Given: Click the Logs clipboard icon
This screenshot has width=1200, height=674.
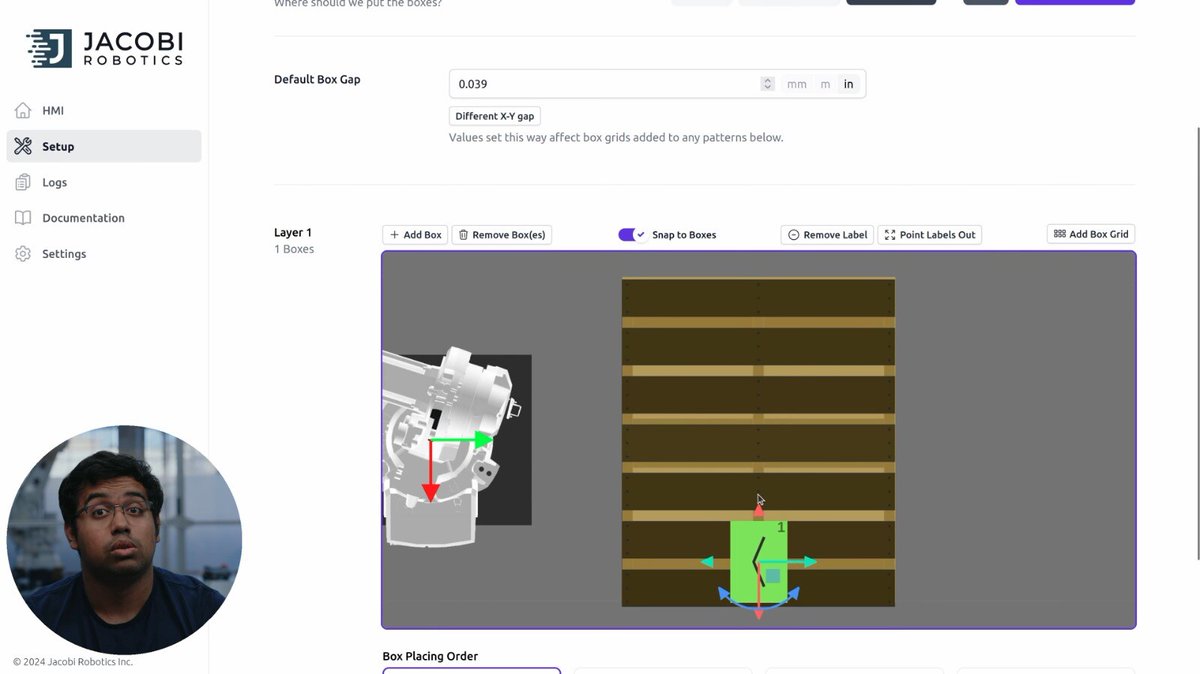Looking at the screenshot, I should coord(23,182).
